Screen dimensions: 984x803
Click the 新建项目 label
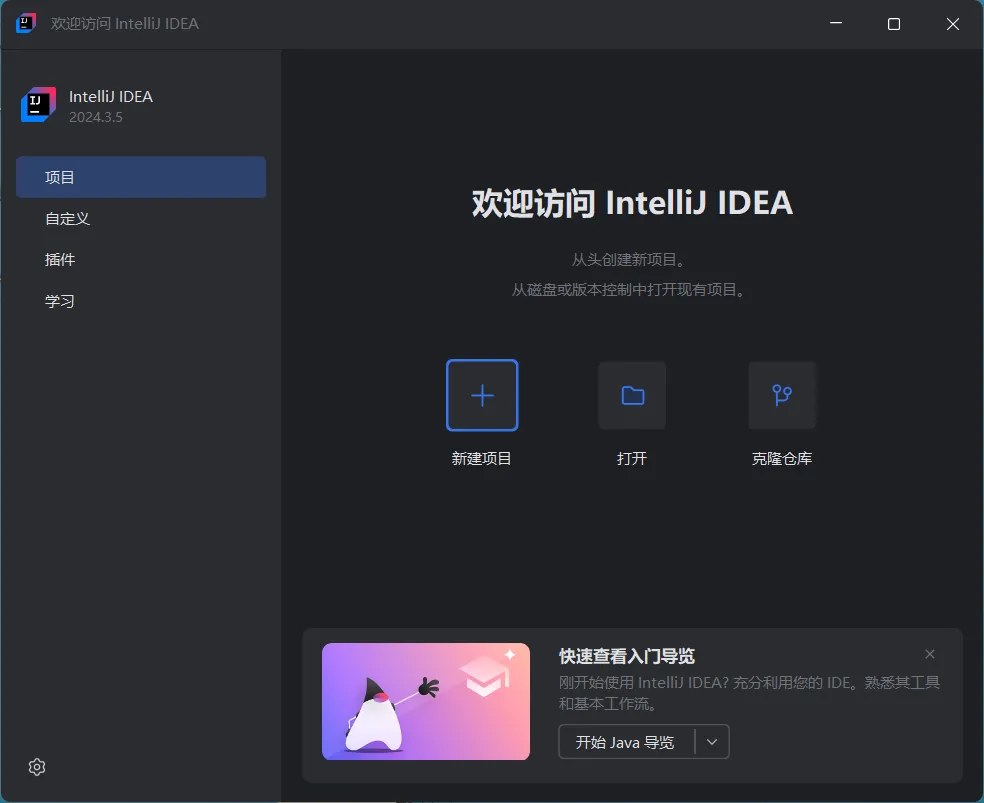tap(481, 459)
